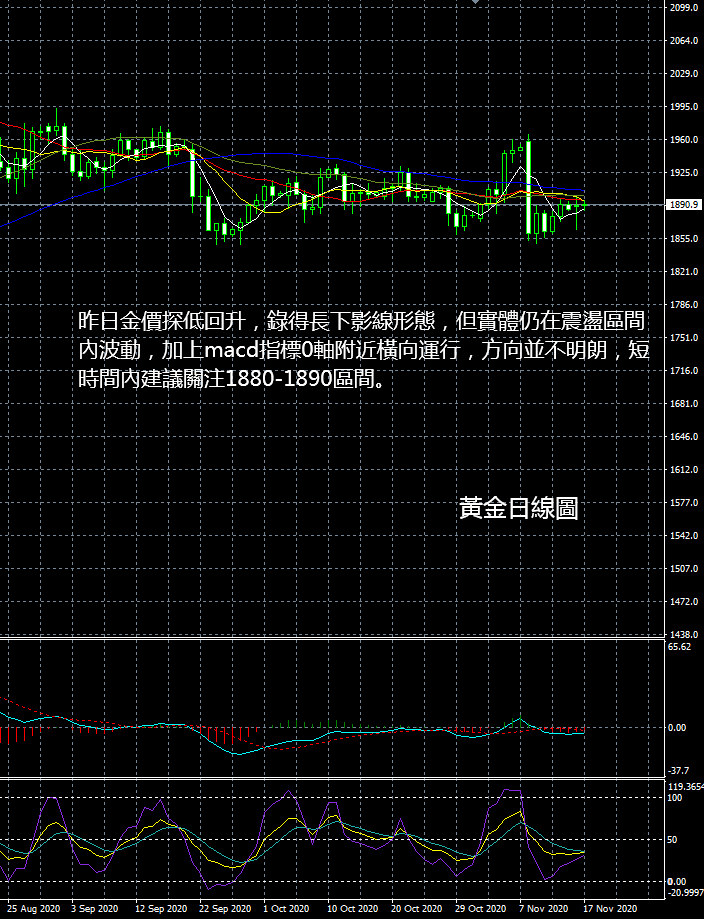
Task: Click the 1 Oct 2020 date label
Action: [286, 908]
